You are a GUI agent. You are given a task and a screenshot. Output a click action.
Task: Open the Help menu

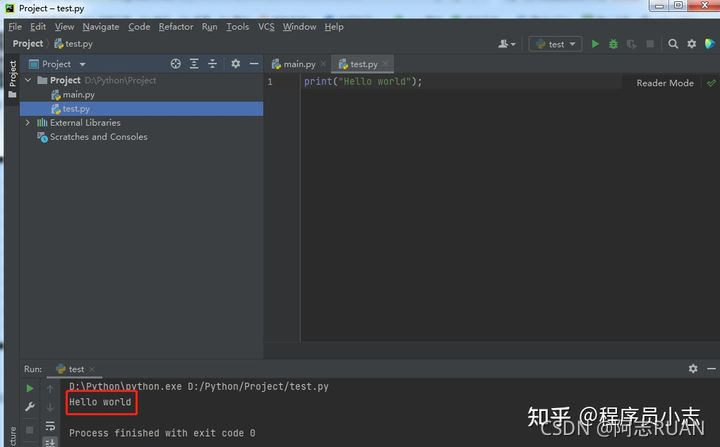coord(334,27)
